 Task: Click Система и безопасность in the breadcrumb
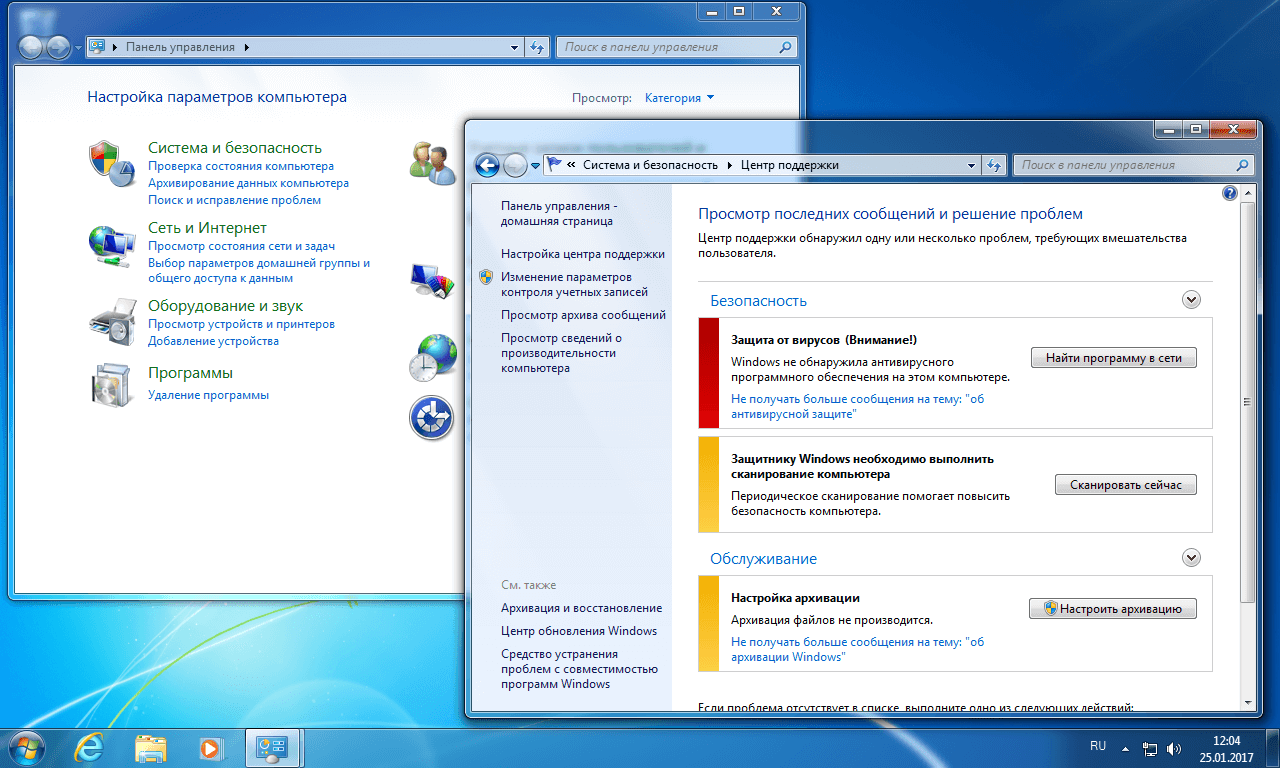coord(651,165)
